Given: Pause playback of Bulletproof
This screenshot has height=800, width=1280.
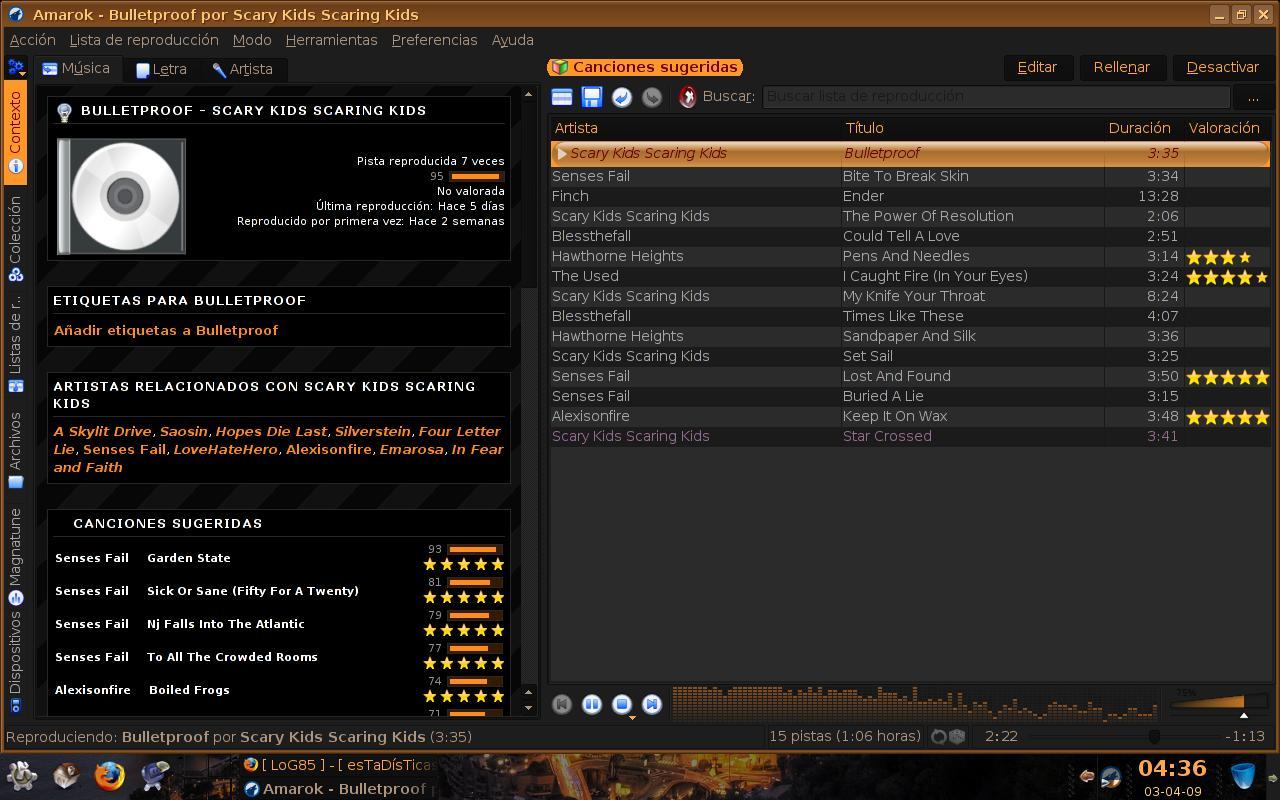Looking at the screenshot, I should pyautogui.click(x=592, y=704).
